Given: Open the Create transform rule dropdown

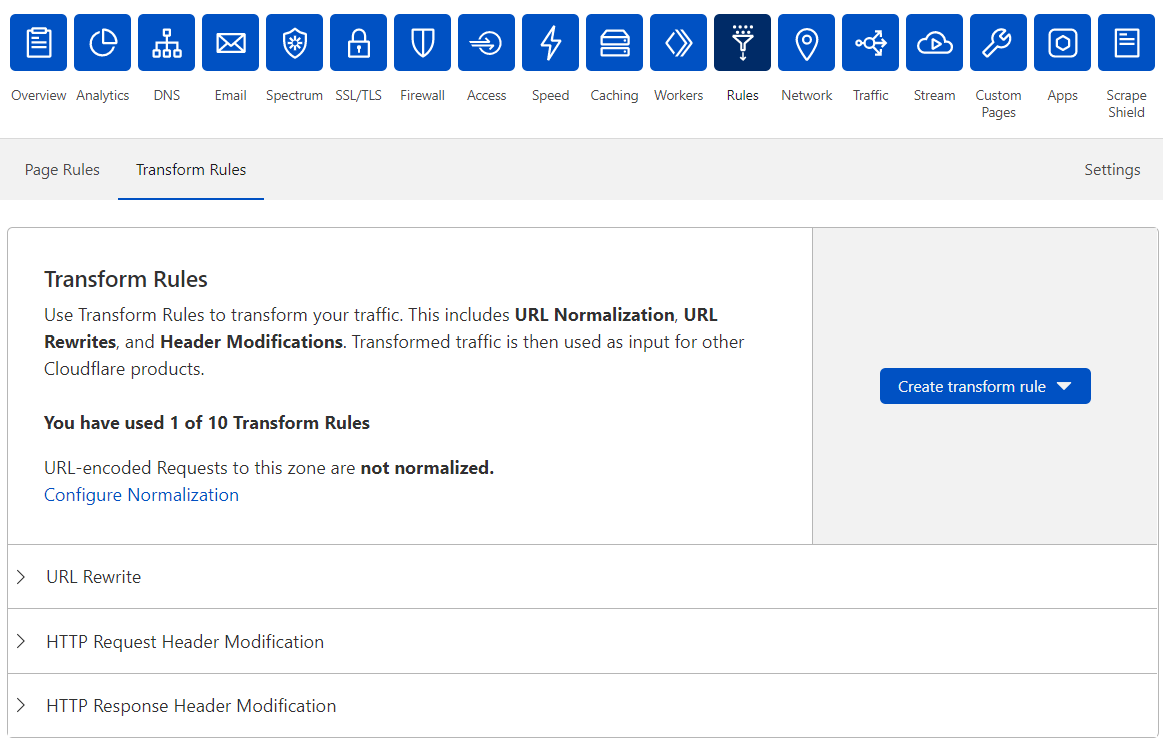Looking at the screenshot, I should click(x=985, y=387).
